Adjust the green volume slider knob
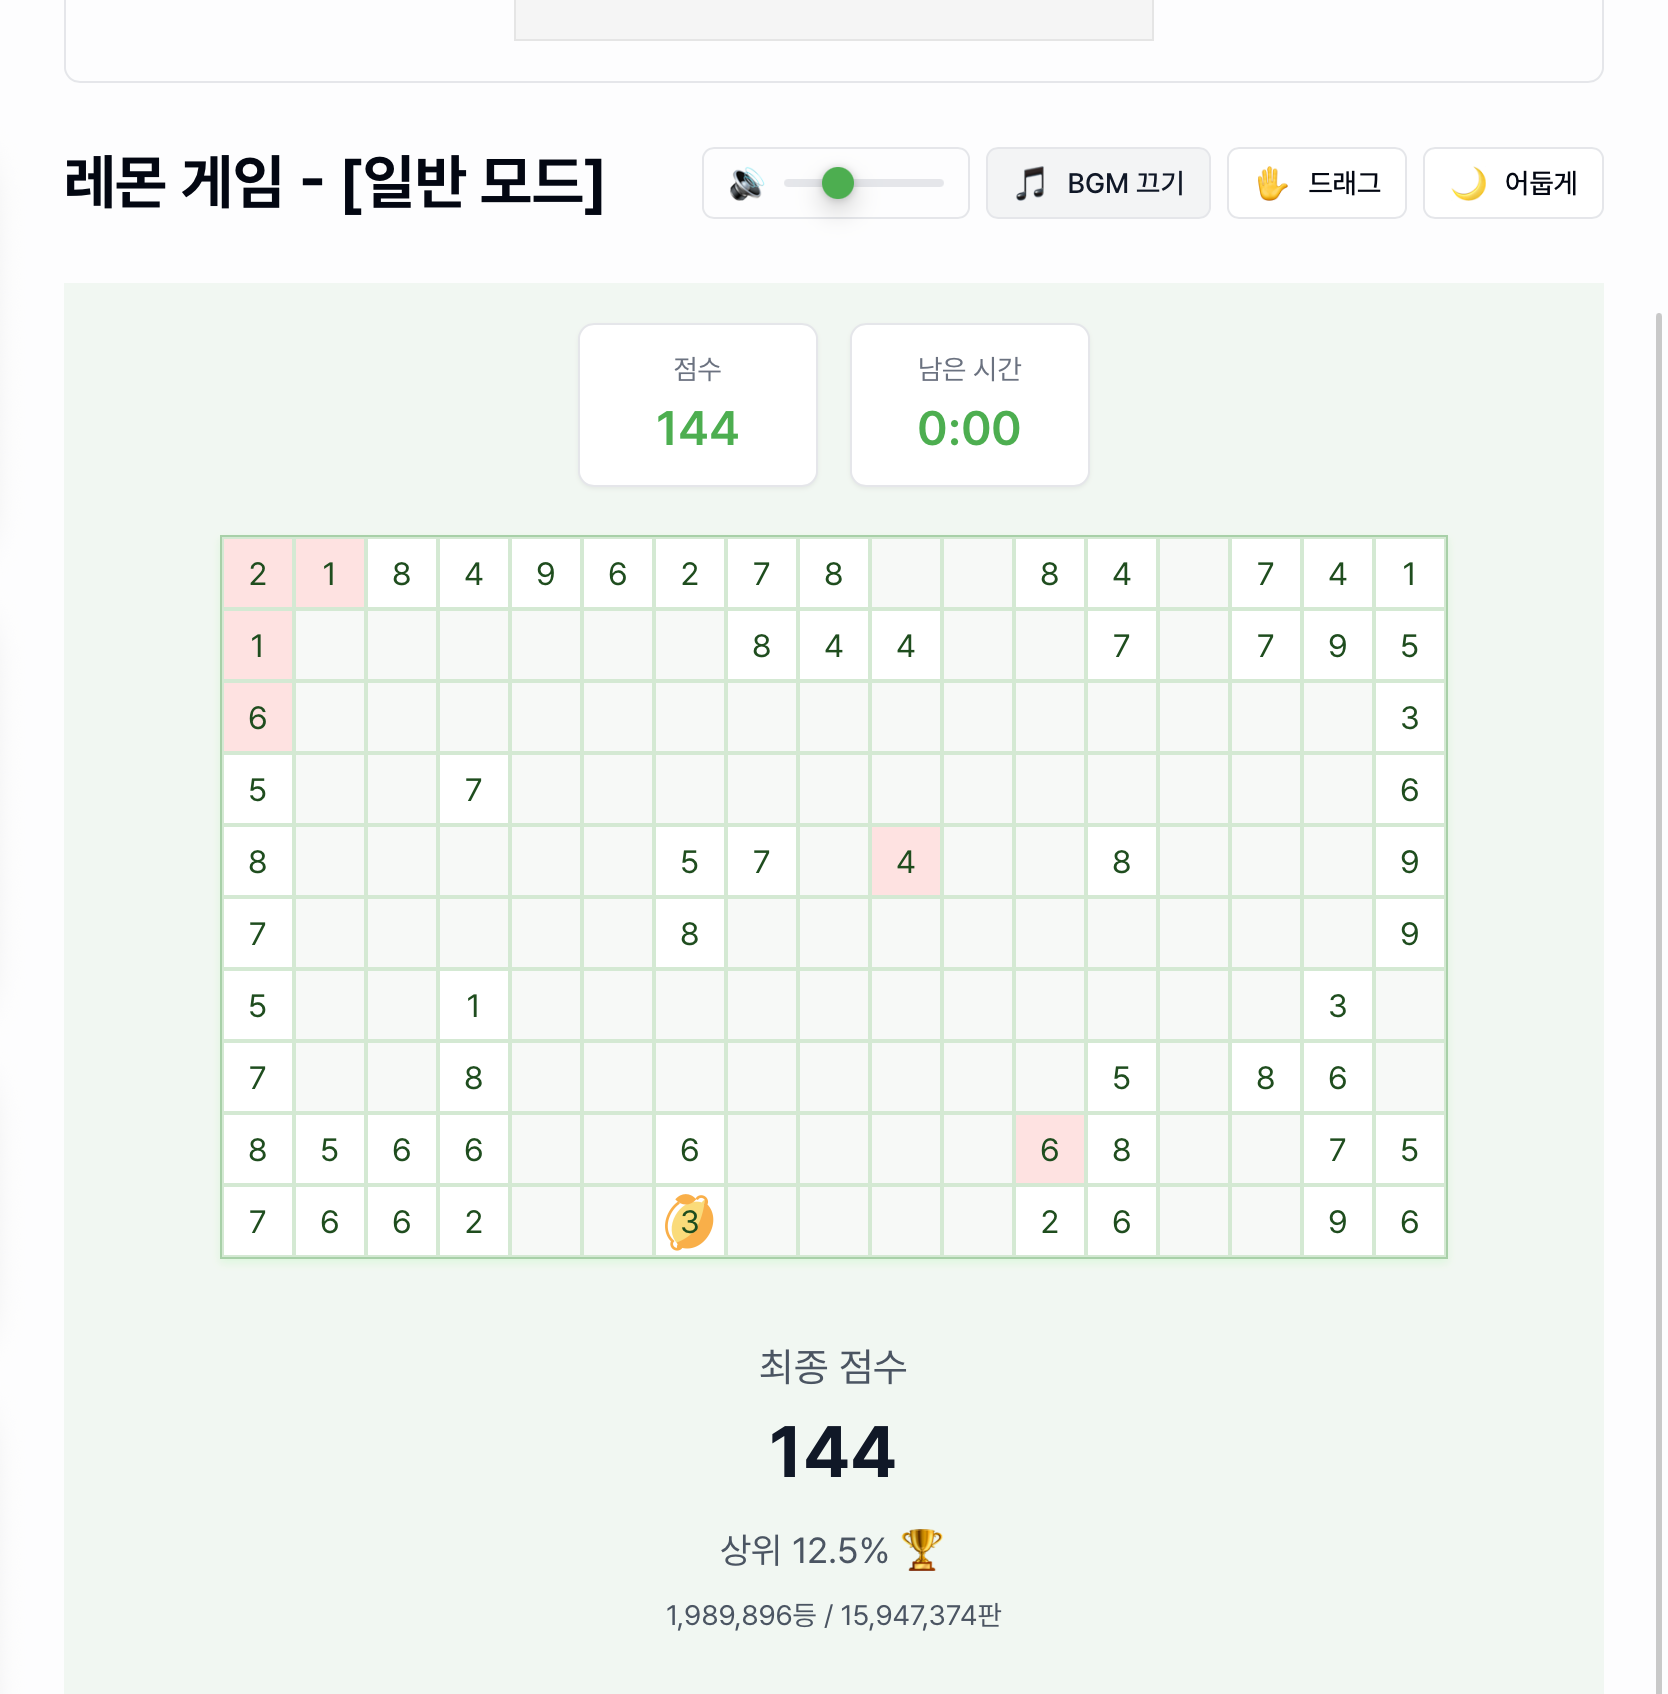 click(x=838, y=184)
